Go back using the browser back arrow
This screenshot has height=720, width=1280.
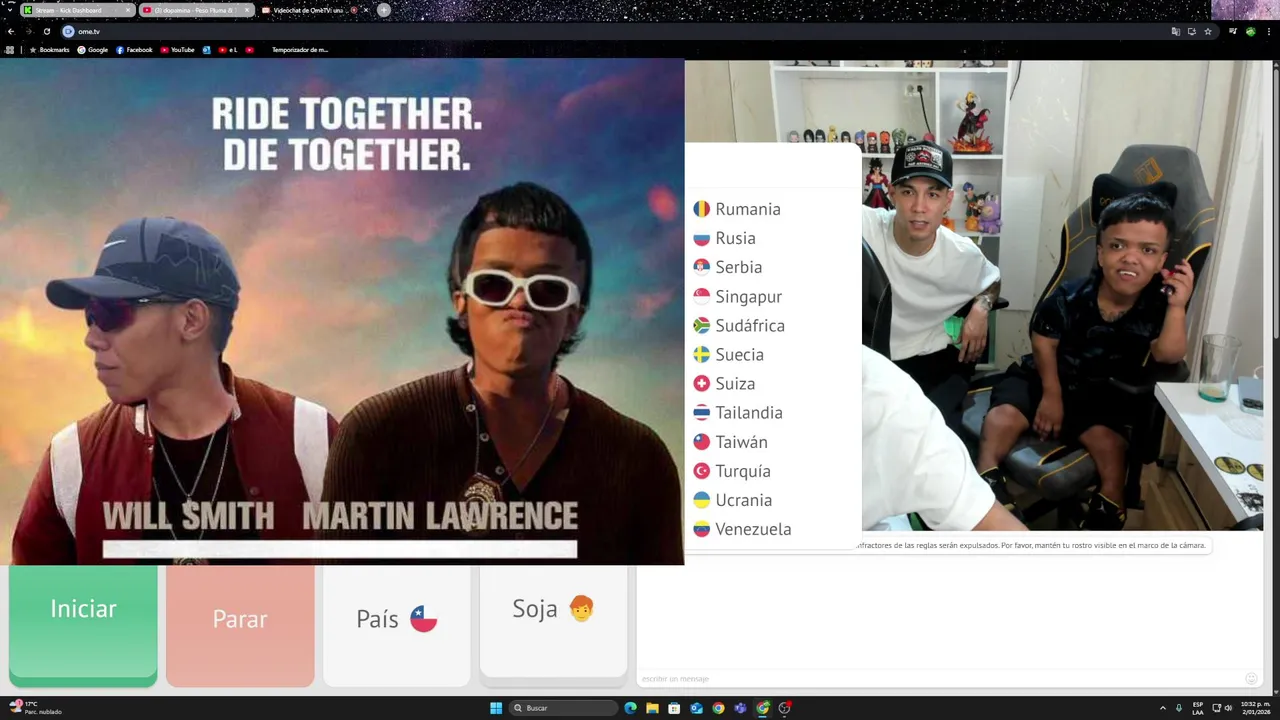tap(11, 31)
